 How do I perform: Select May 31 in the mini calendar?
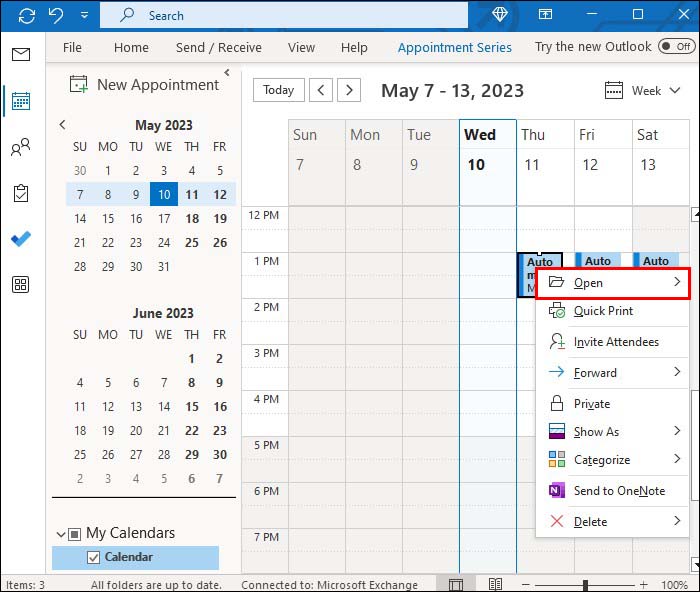click(164, 267)
